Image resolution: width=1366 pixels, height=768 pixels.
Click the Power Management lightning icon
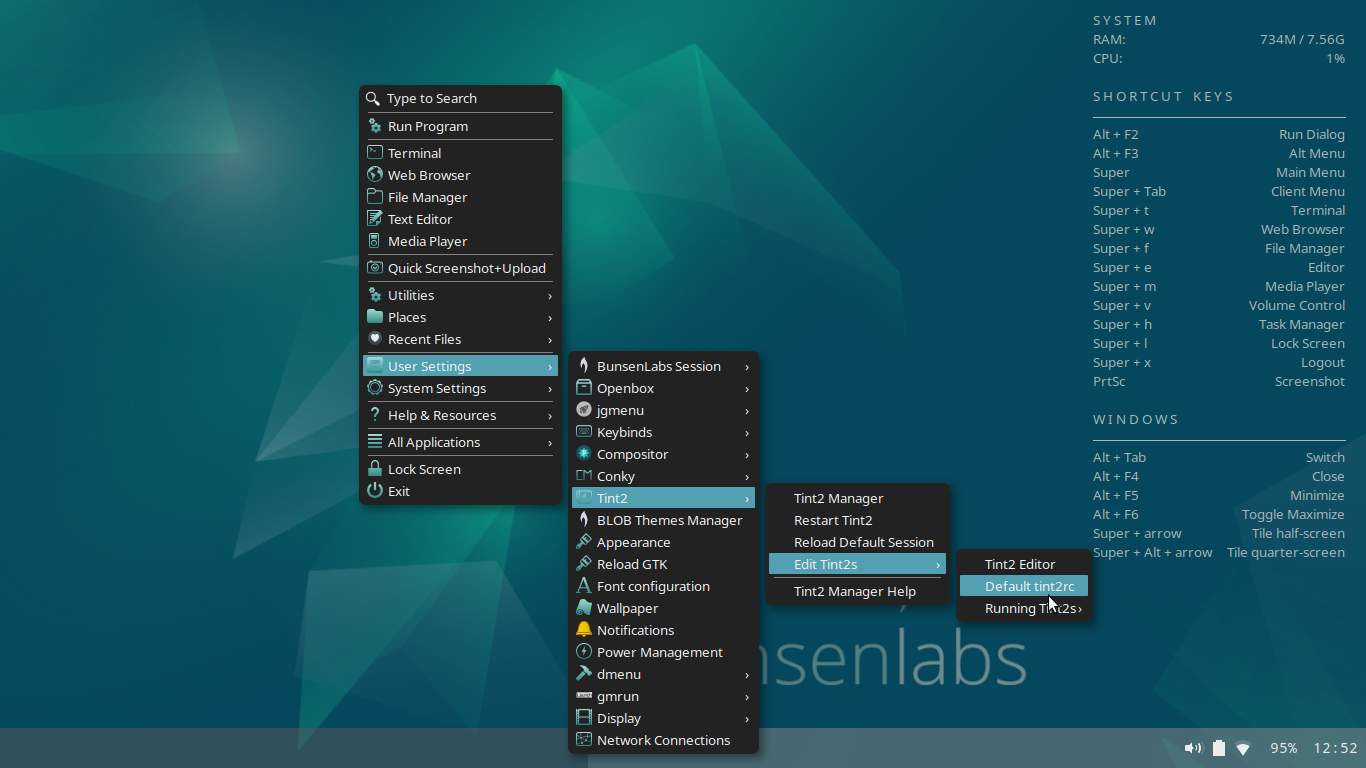tap(584, 652)
